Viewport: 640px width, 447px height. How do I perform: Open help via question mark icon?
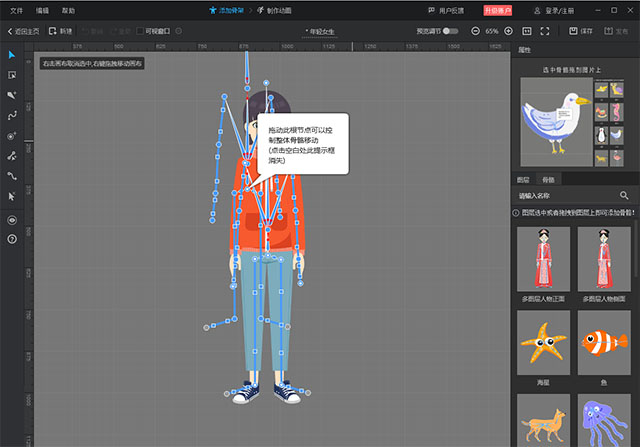pyautogui.click(x=12, y=239)
